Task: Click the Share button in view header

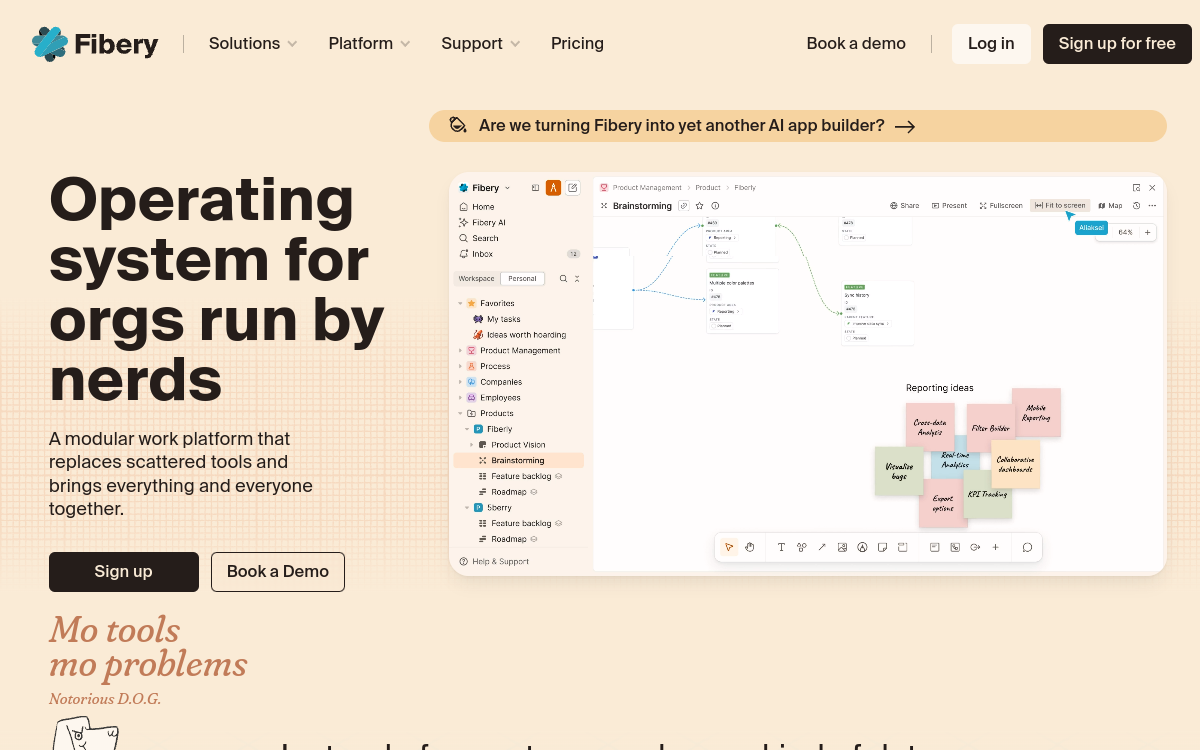Action: click(905, 205)
